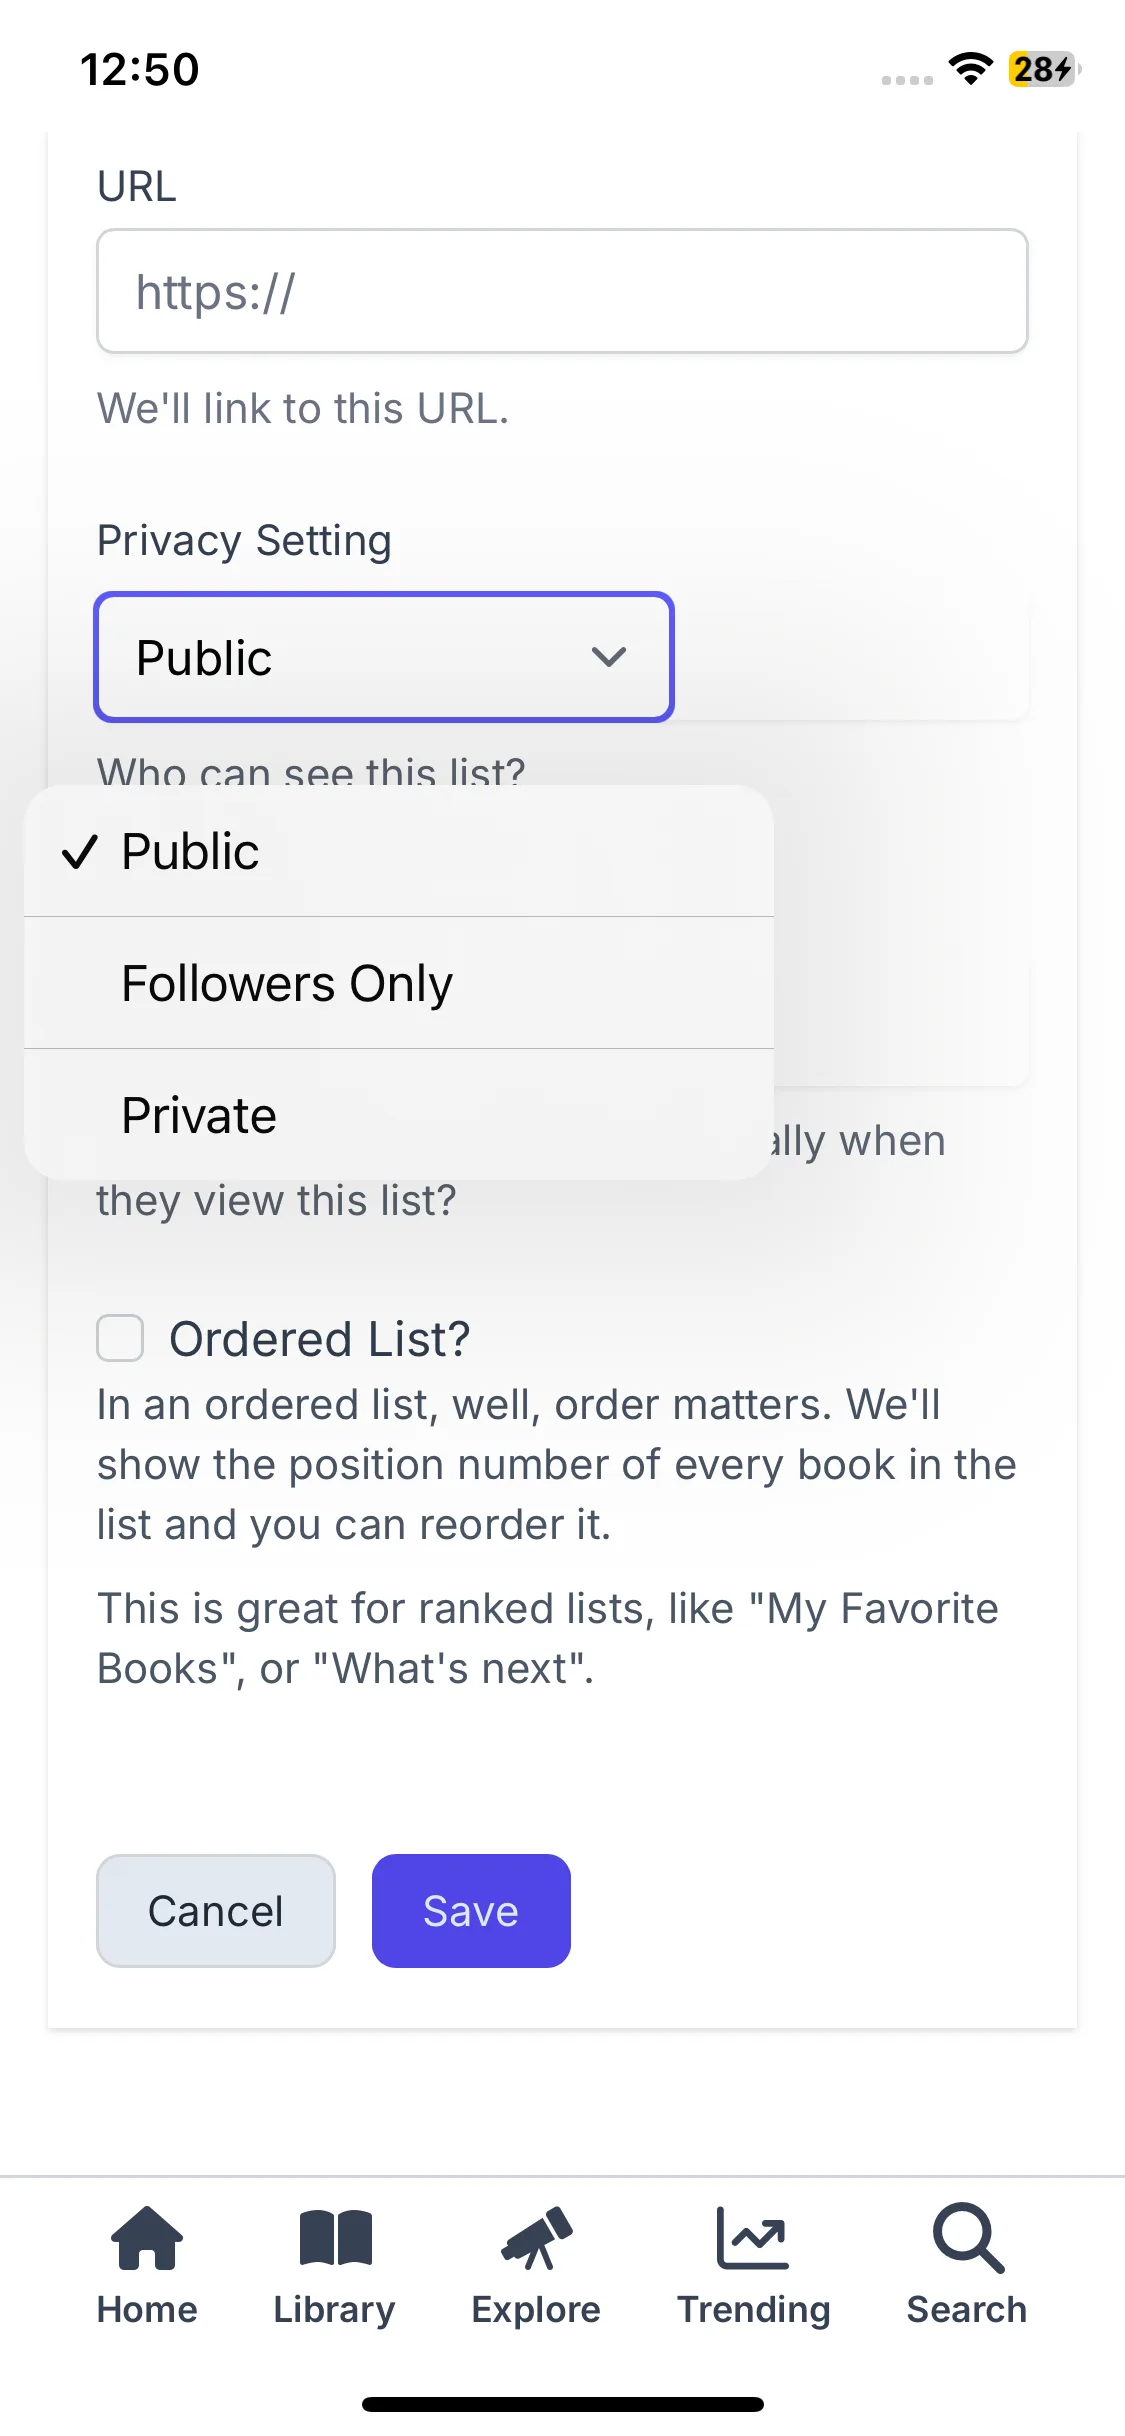Choose Followers Only from privacy options

[x=287, y=983]
